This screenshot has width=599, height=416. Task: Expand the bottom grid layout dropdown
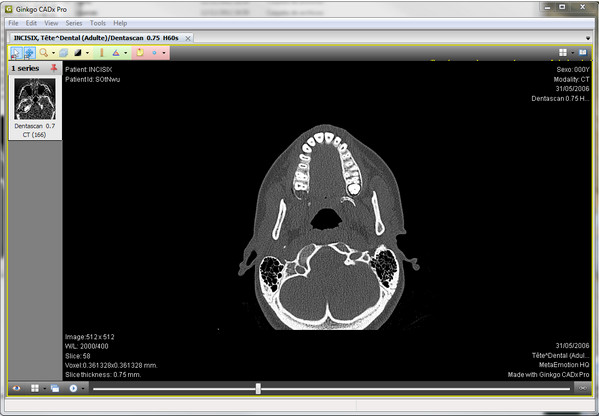click(45, 389)
